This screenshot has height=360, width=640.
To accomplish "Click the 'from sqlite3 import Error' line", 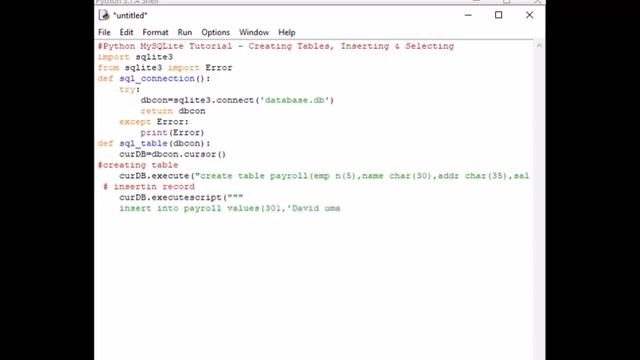I will click(164, 68).
